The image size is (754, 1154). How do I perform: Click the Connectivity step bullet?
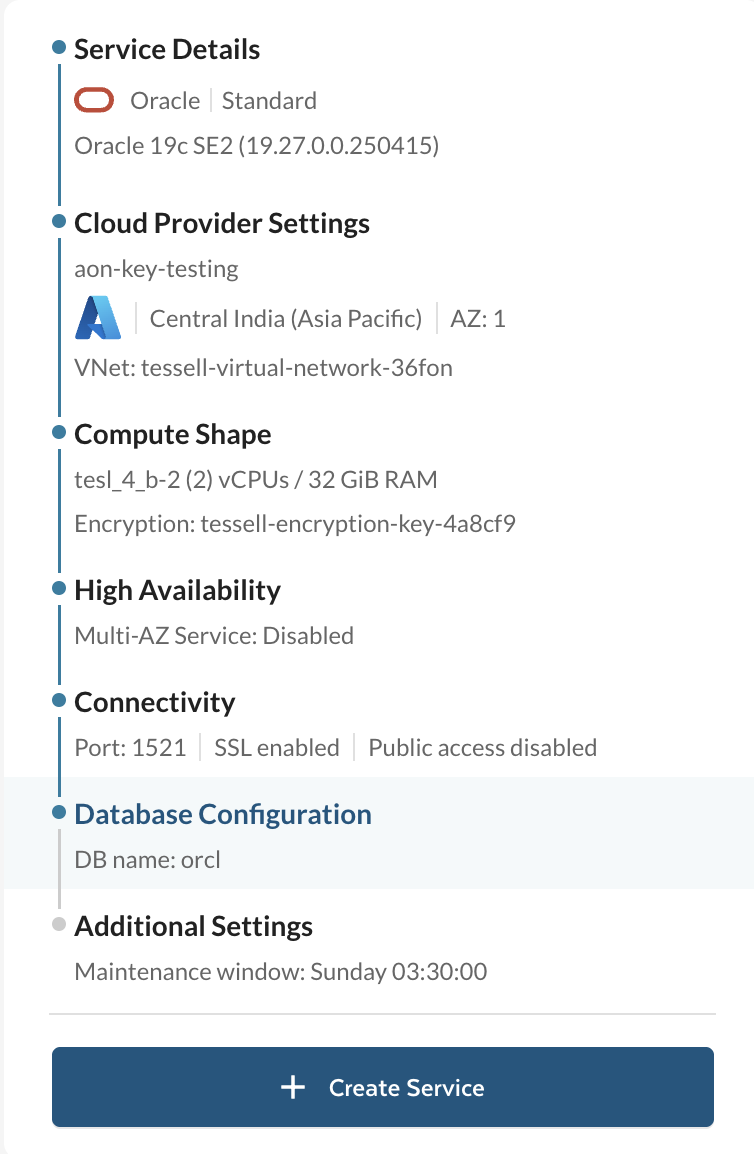(x=59, y=701)
